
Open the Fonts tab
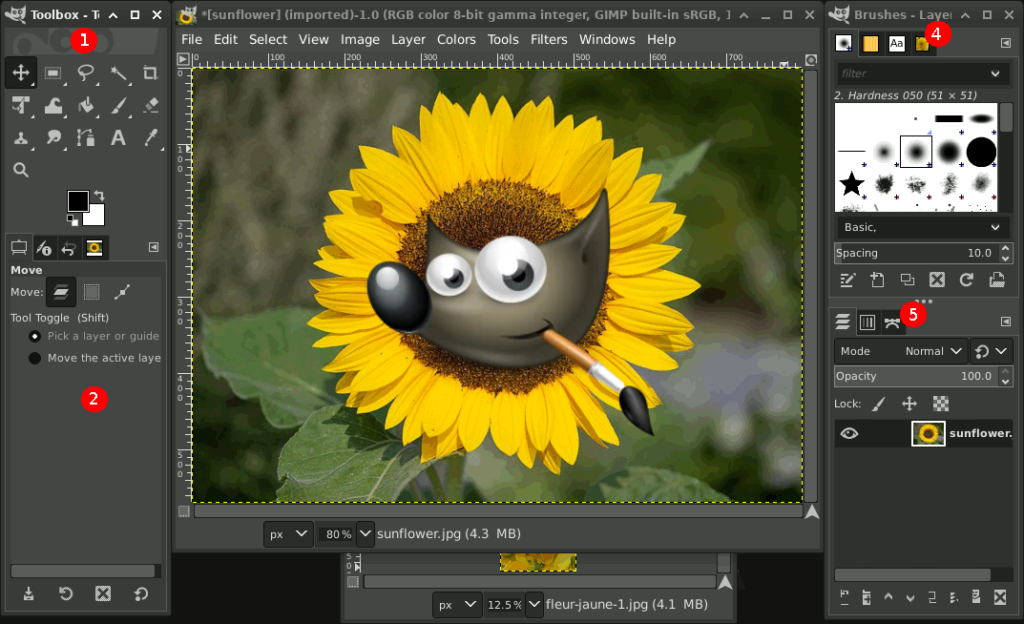coord(897,43)
